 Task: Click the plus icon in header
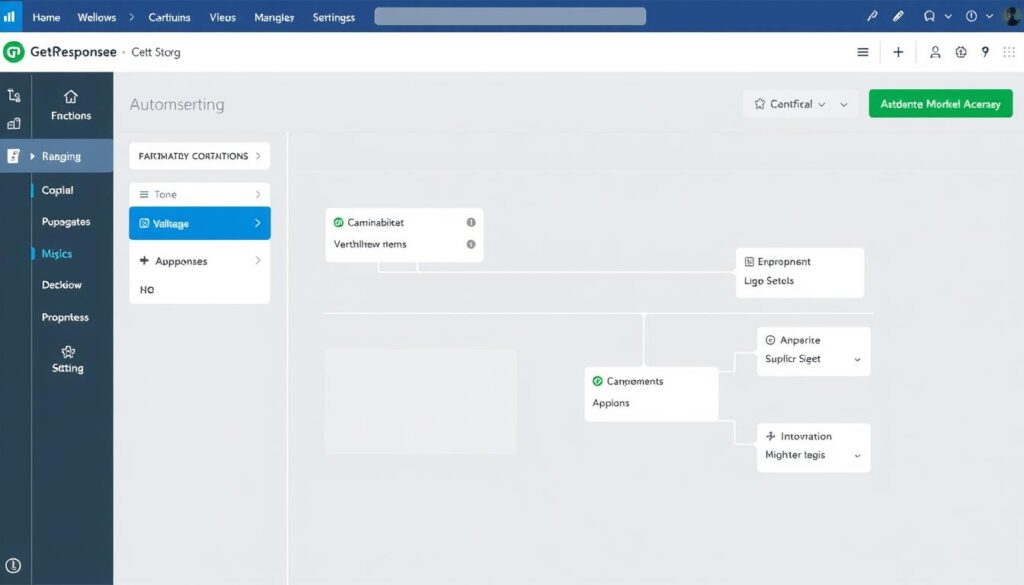point(898,52)
